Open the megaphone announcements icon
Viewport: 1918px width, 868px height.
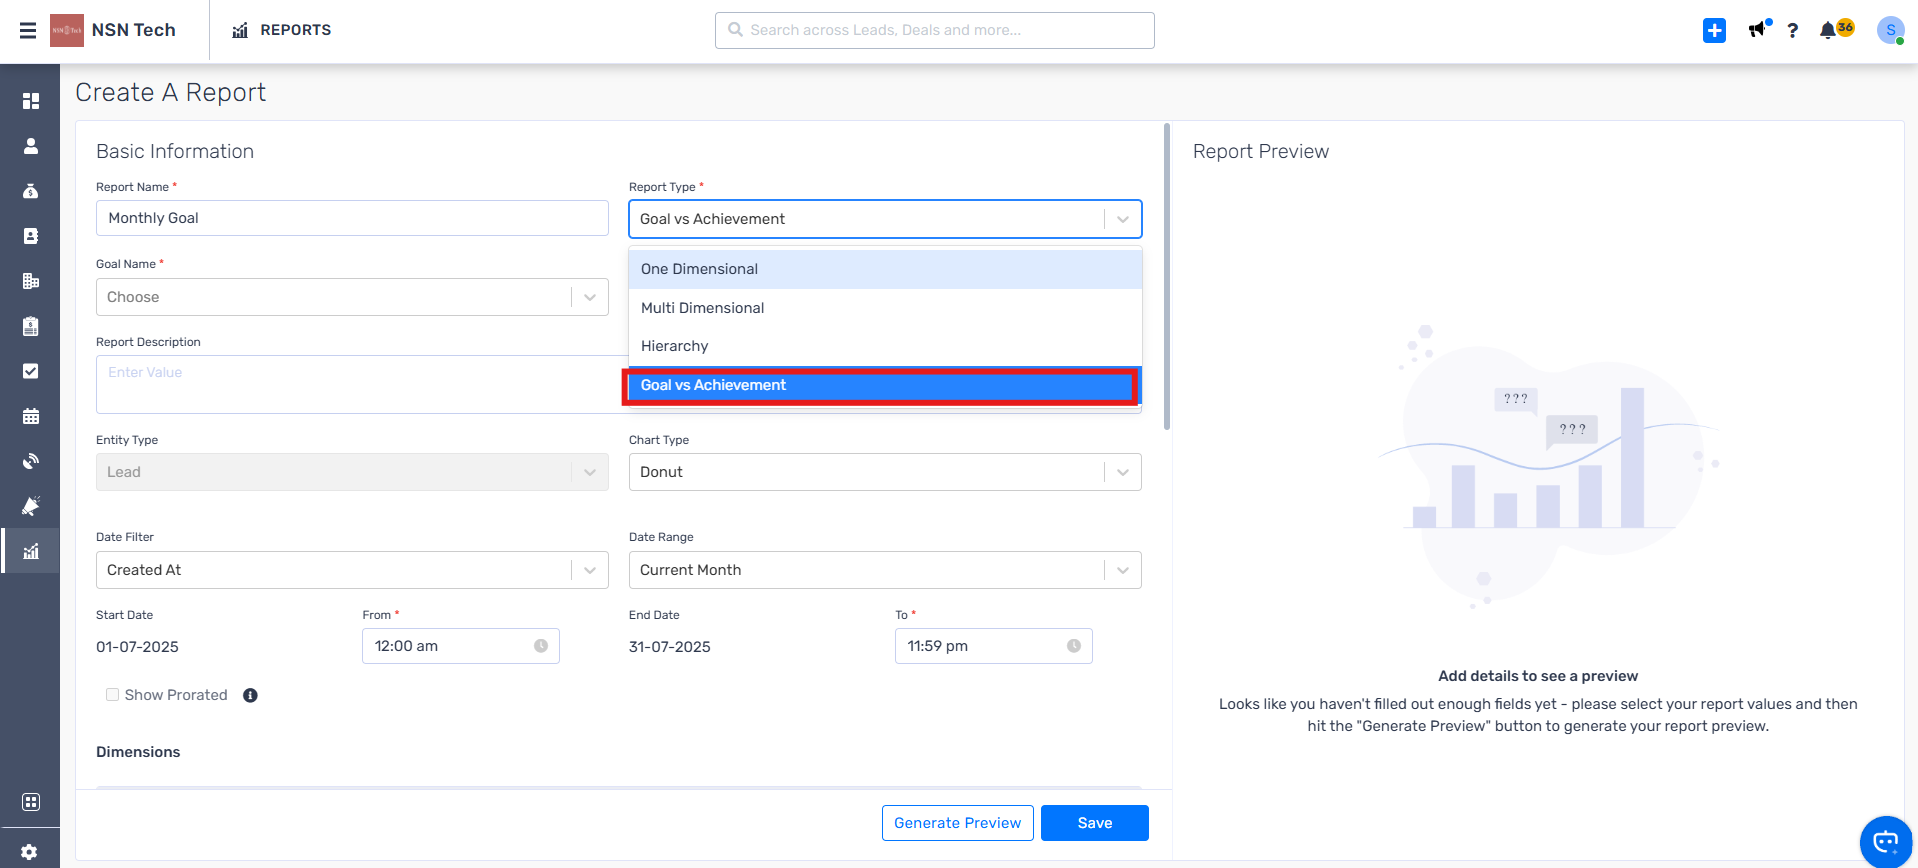[1757, 30]
